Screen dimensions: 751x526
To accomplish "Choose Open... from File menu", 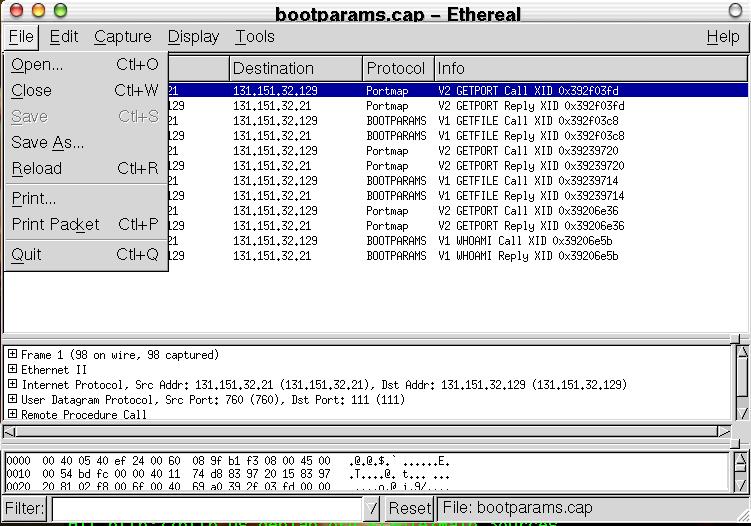I will (85, 65).
